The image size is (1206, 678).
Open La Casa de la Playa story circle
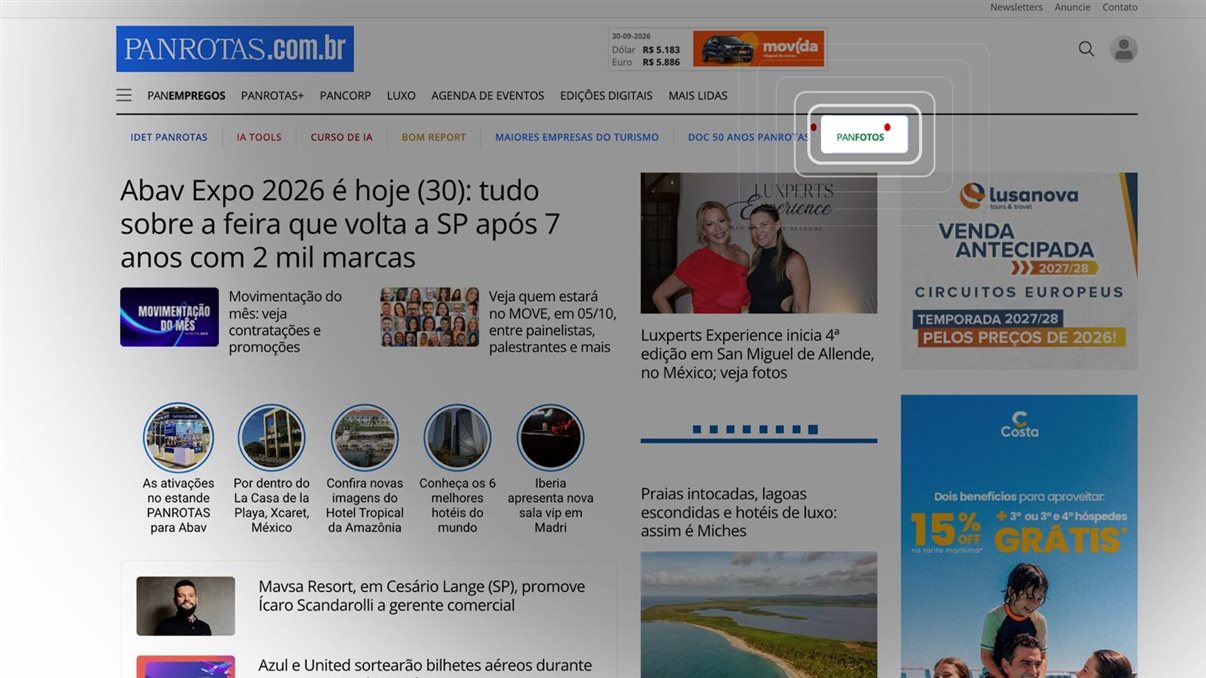[271, 437]
